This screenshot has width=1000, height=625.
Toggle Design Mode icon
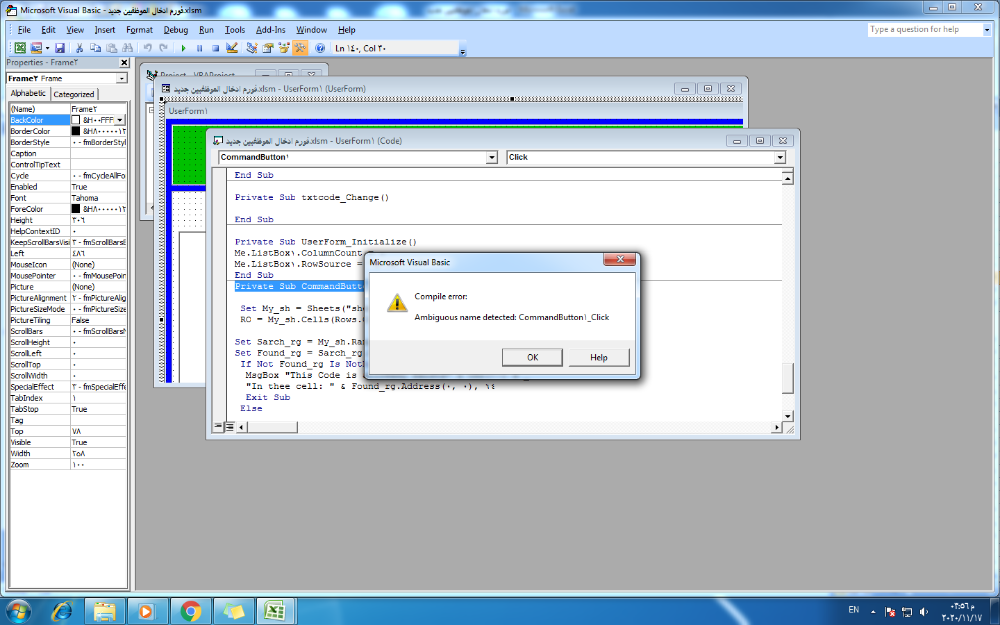pos(232,48)
